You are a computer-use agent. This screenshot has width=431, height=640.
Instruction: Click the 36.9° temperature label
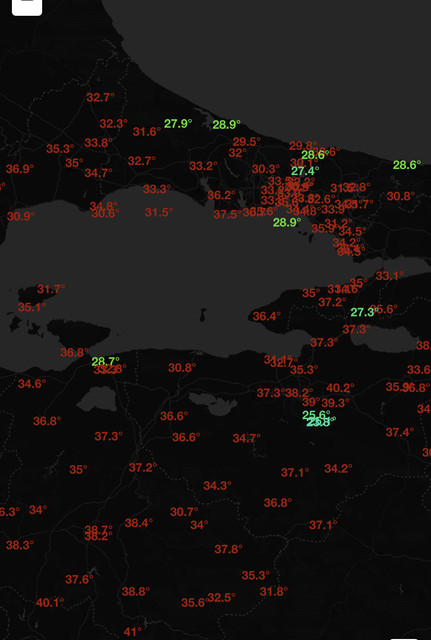tap(20, 169)
